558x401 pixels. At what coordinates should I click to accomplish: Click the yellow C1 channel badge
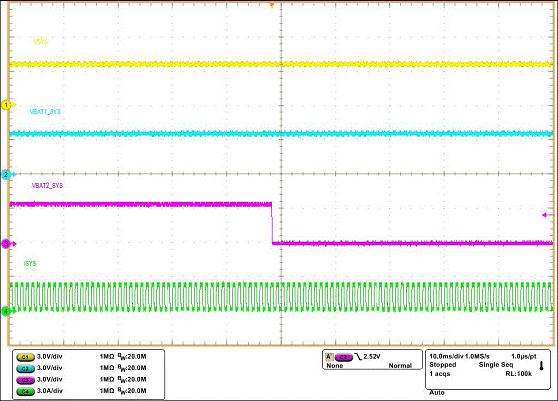tap(26, 357)
